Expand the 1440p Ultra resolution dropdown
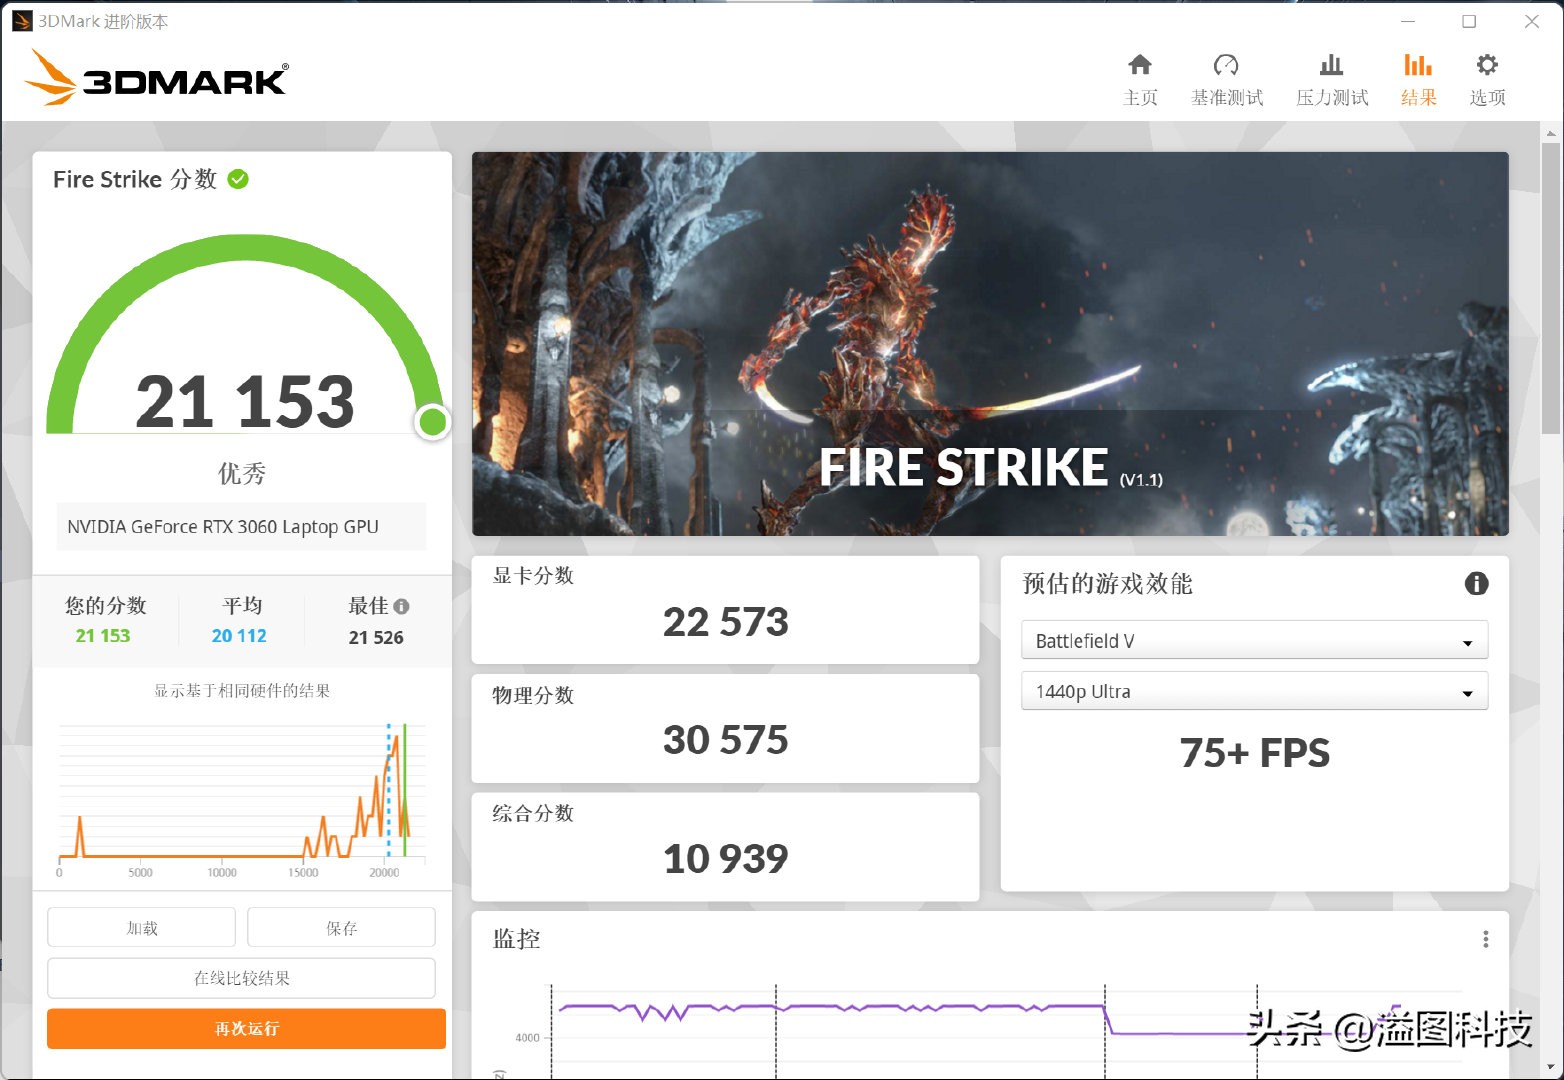Viewport: 1564px width, 1080px height. coord(1254,691)
